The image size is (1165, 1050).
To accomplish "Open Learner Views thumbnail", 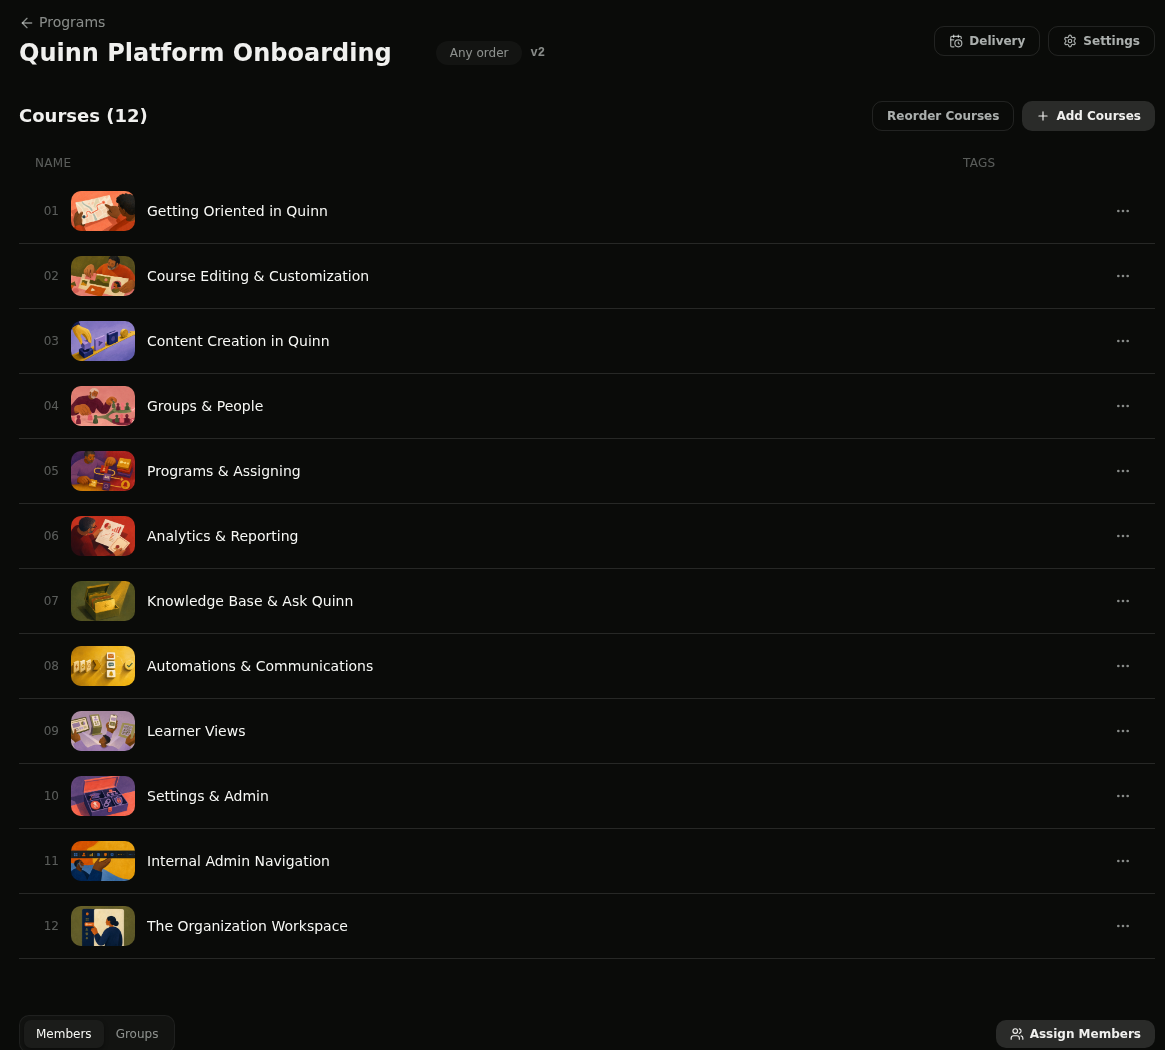I will click(103, 731).
